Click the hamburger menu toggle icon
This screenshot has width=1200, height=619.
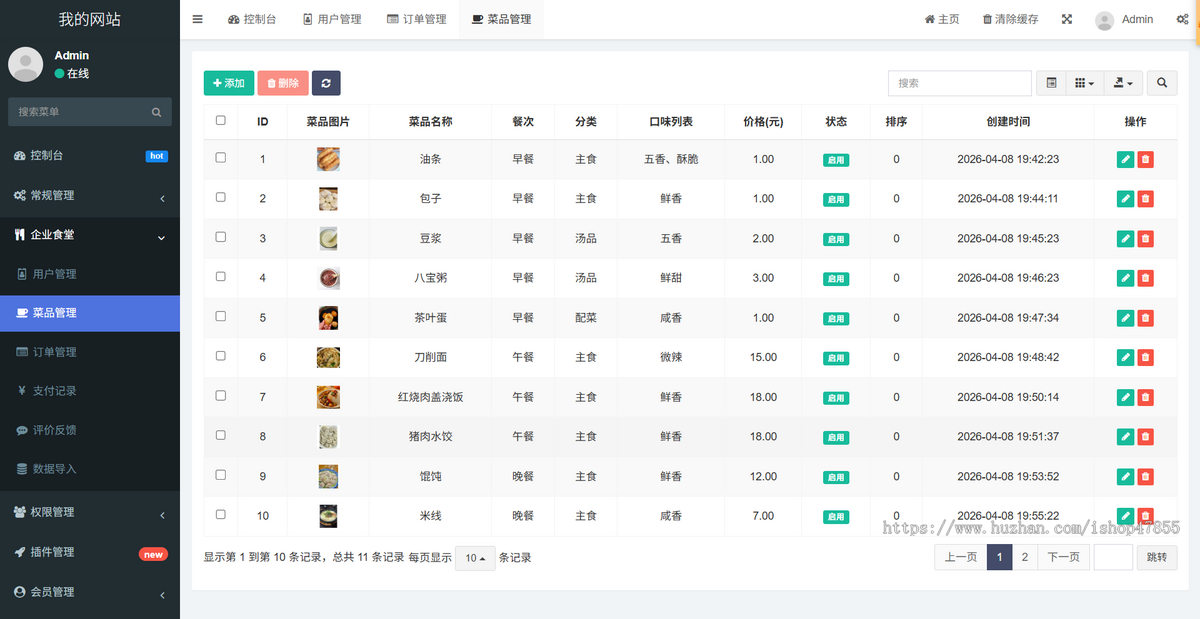[198, 19]
